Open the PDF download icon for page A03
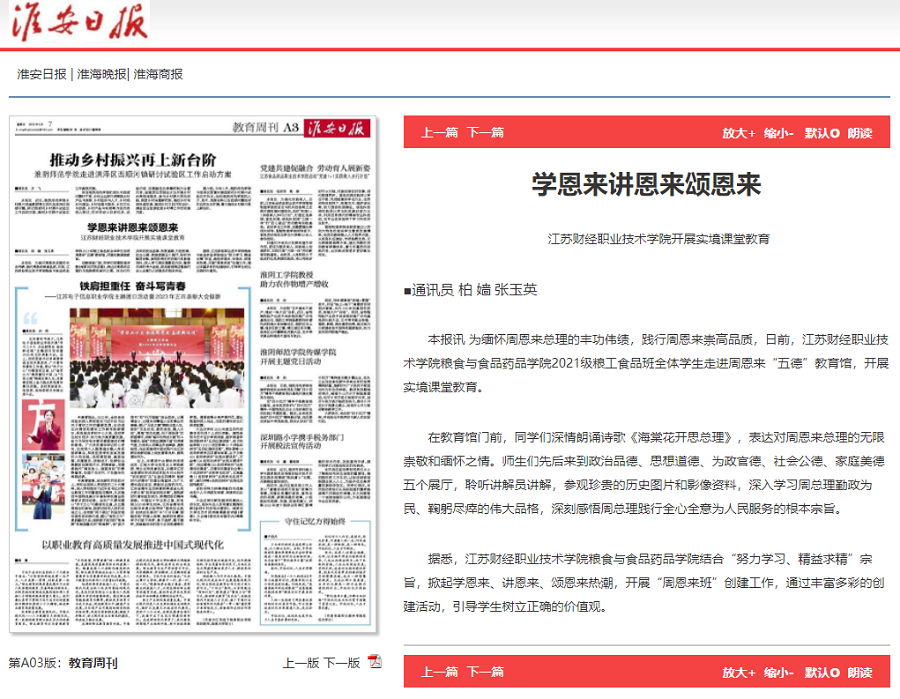This screenshot has width=900, height=699. pyautogui.click(x=375, y=662)
